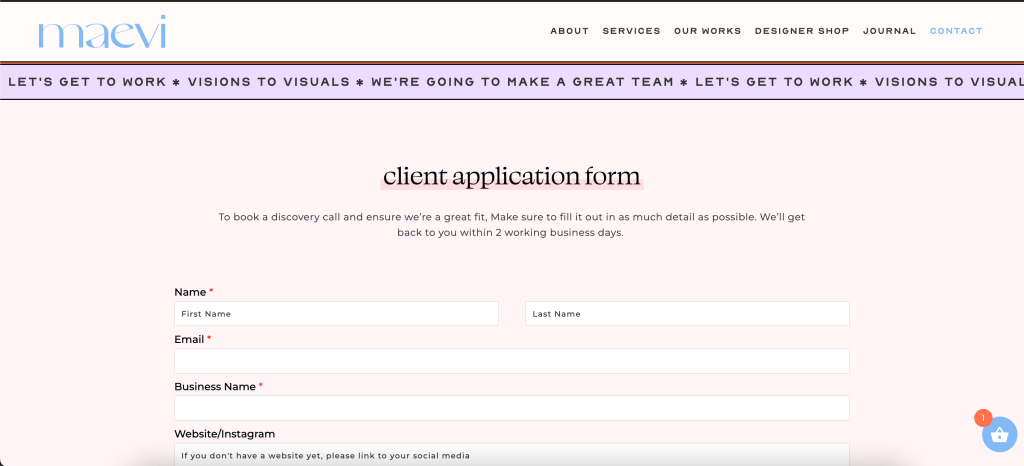This screenshot has width=1024, height=466.
Task: Click the Name field label
Action: [189, 292]
